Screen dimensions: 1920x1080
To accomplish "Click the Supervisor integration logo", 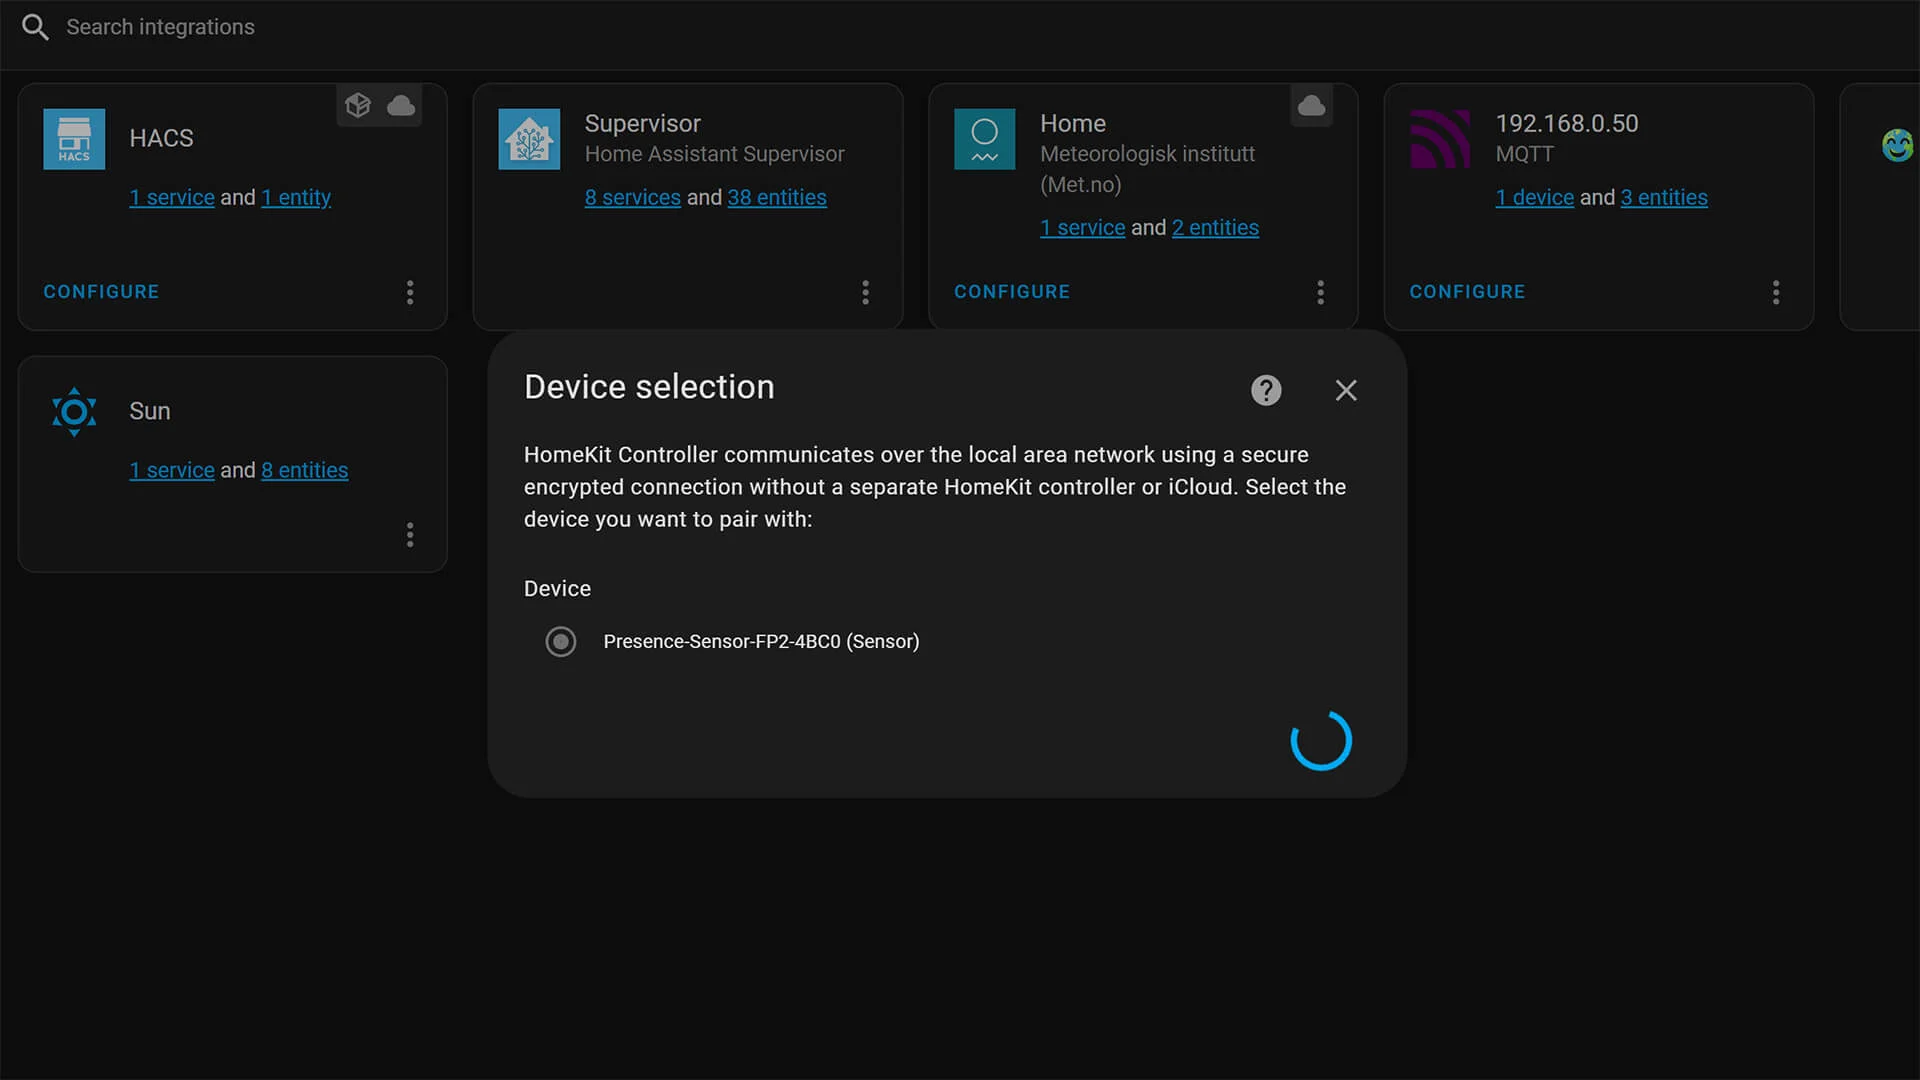I will 529,139.
